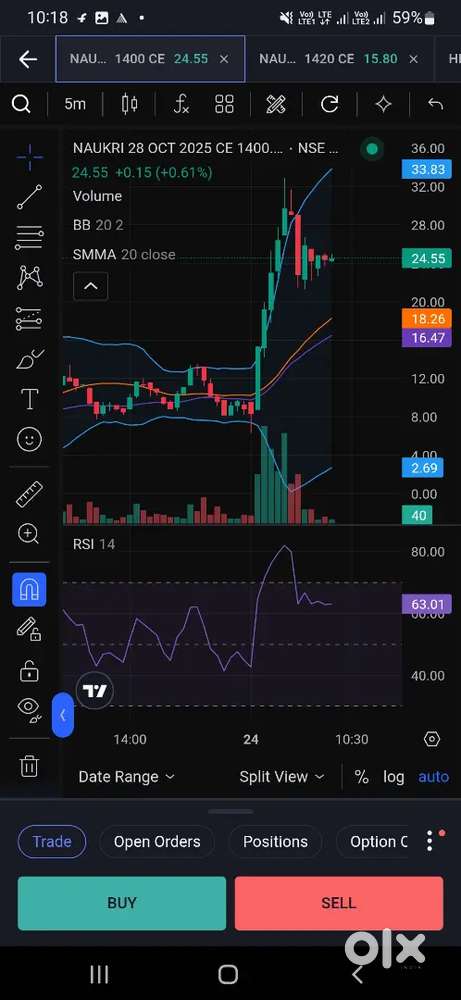Open the Date Range dropdown

click(126, 777)
